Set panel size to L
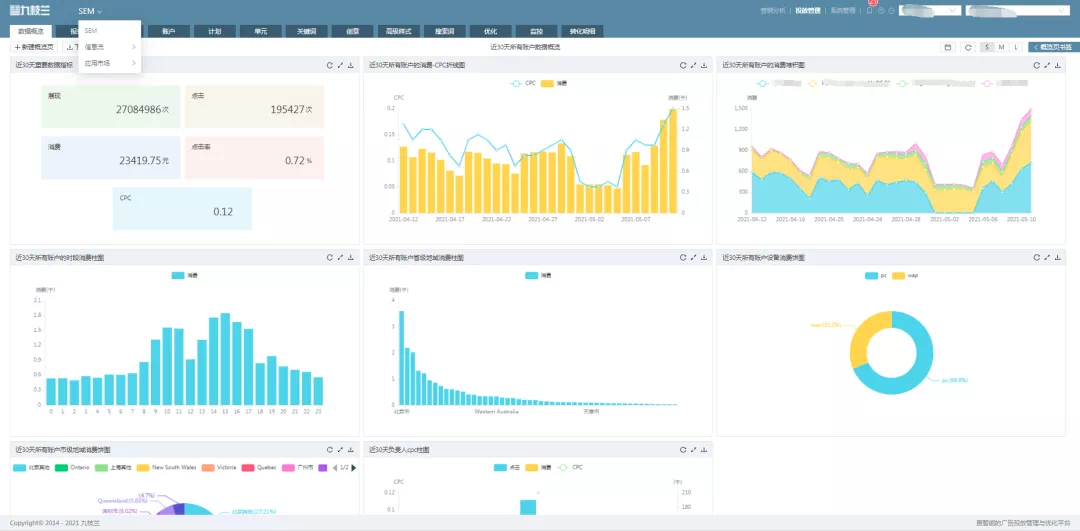This screenshot has width=1080, height=531. tap(1015, 47)
